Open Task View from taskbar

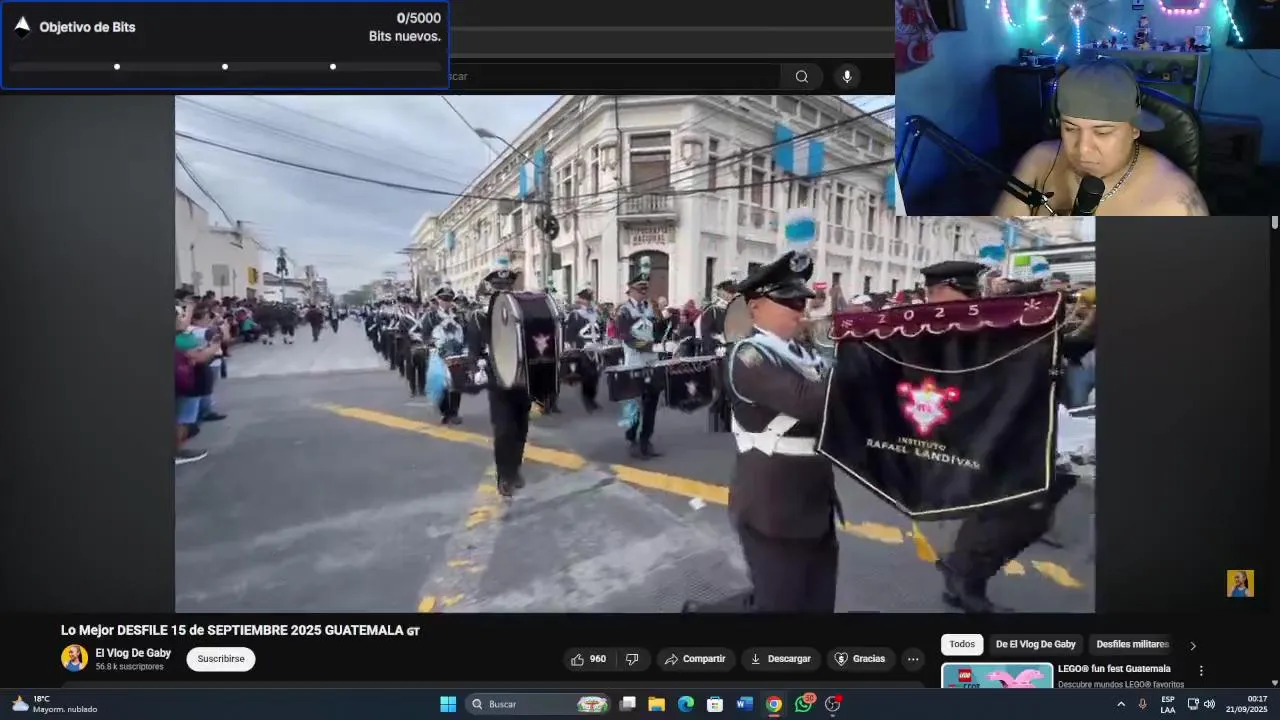628,704
